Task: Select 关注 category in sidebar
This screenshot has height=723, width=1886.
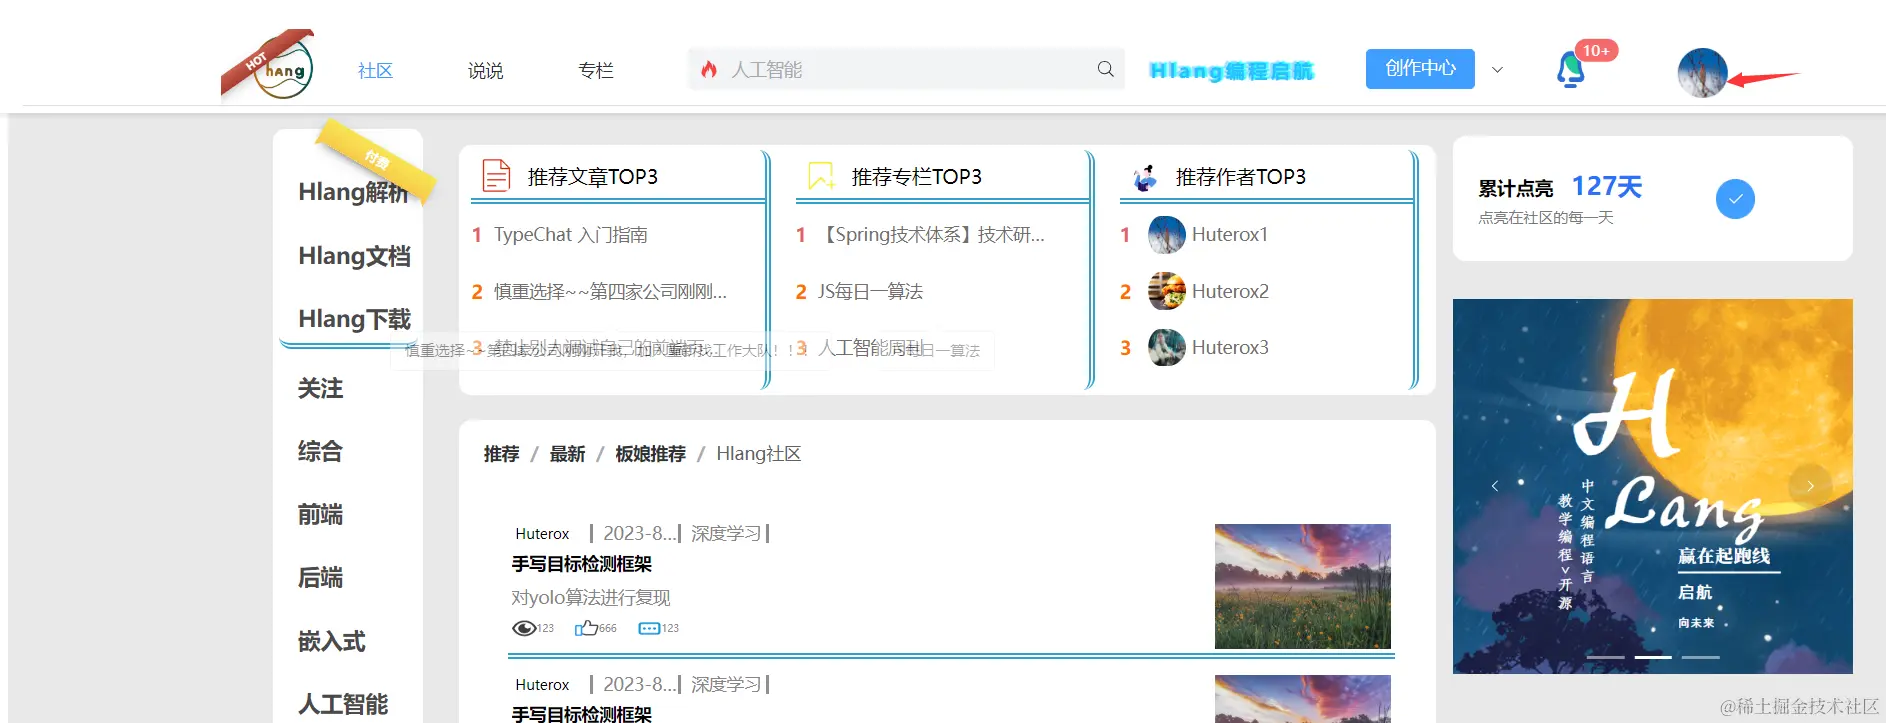Action: click(x=320, y=388)
